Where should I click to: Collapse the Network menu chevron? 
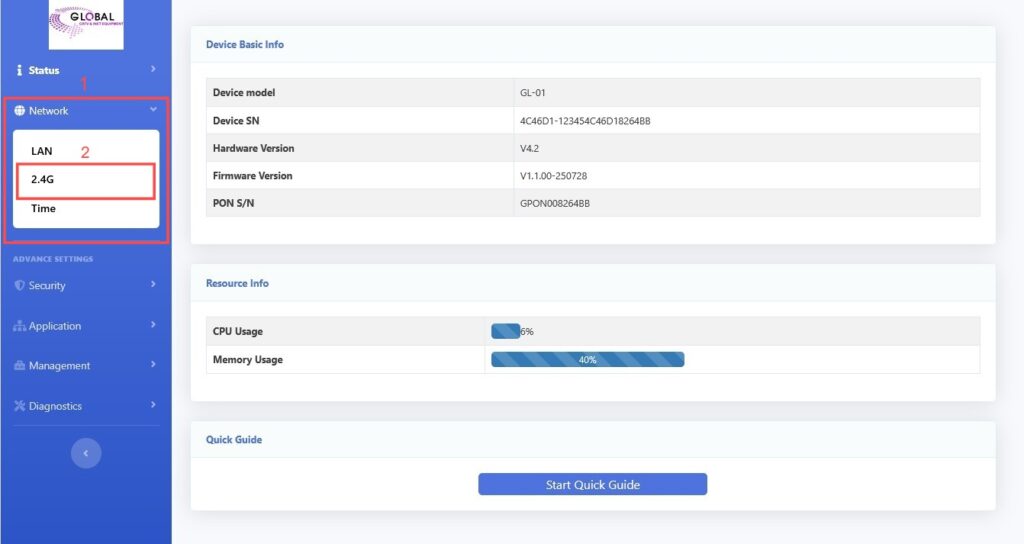[153, 110]
